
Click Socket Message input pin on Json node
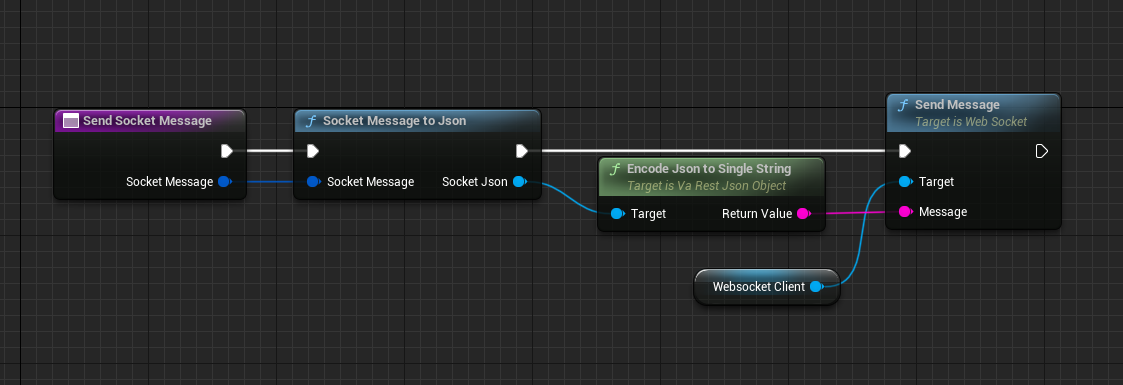tap(313, 182)
